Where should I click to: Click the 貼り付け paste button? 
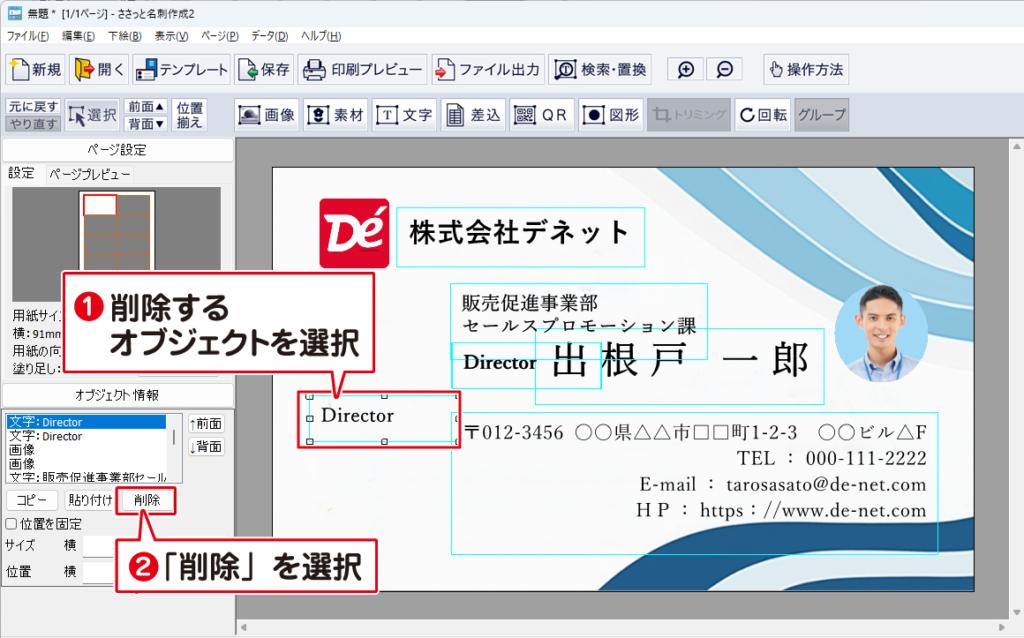pyautogui.click(x=90, y=500)
